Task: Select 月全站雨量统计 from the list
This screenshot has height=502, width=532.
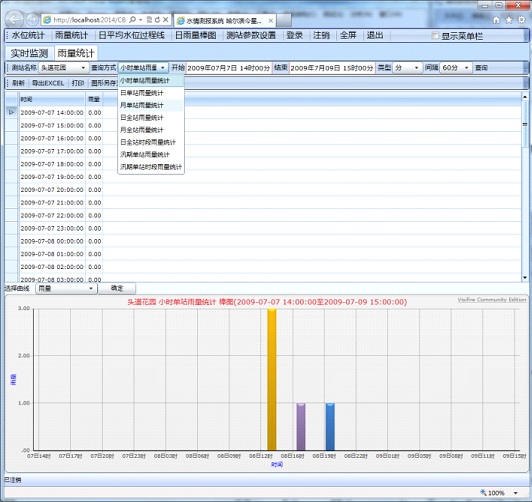Action: coord(151,130)
